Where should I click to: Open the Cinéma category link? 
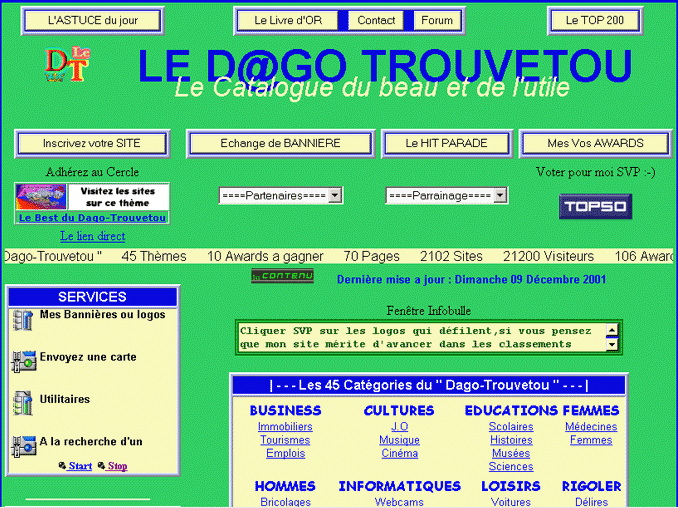click(400, 454)
